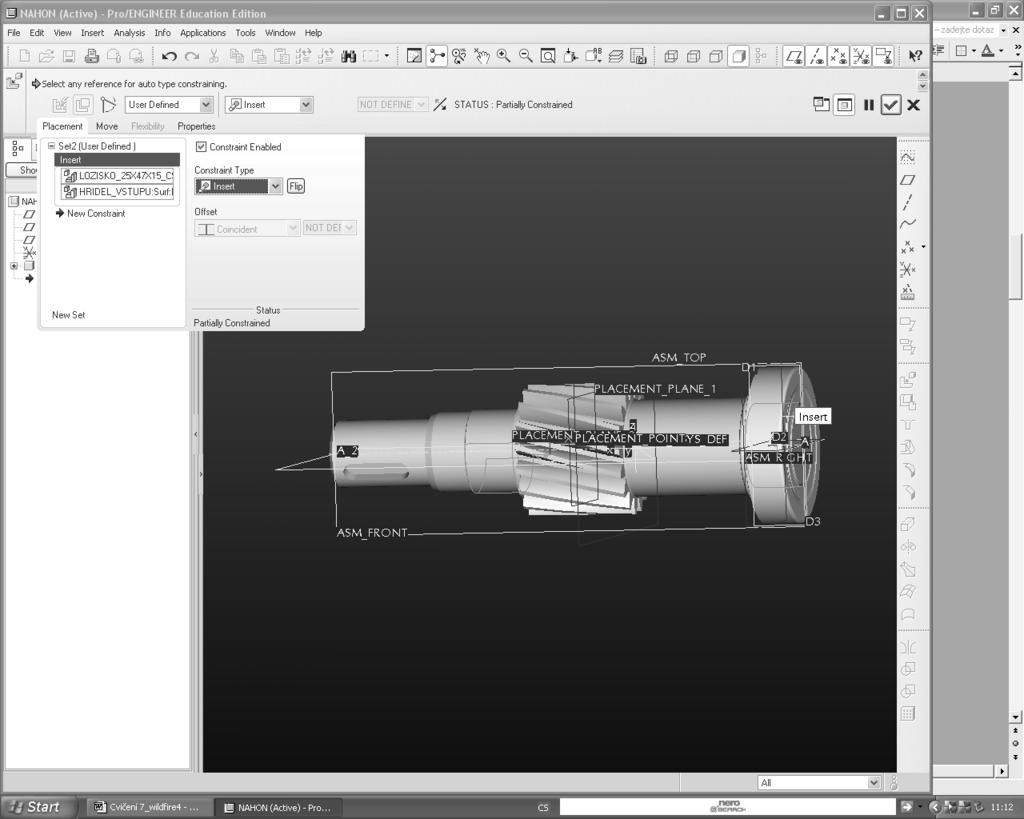Select the HRIDEL_VSTUPU:Surf reference row

118,192
